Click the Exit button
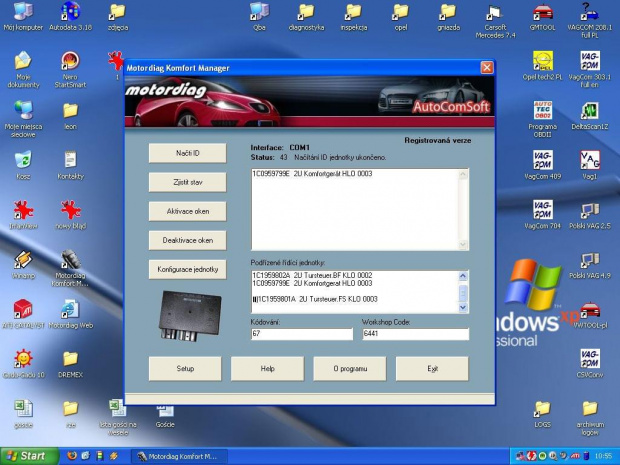The height and width of the screenshot is (465, 620). coord(432,369)
